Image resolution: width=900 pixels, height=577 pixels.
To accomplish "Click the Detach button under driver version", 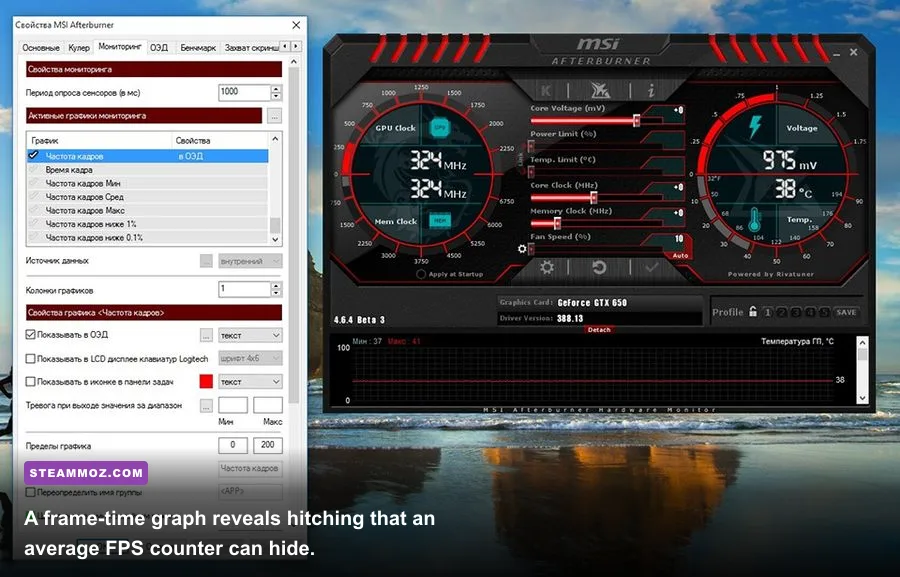I will pos(599,330).
